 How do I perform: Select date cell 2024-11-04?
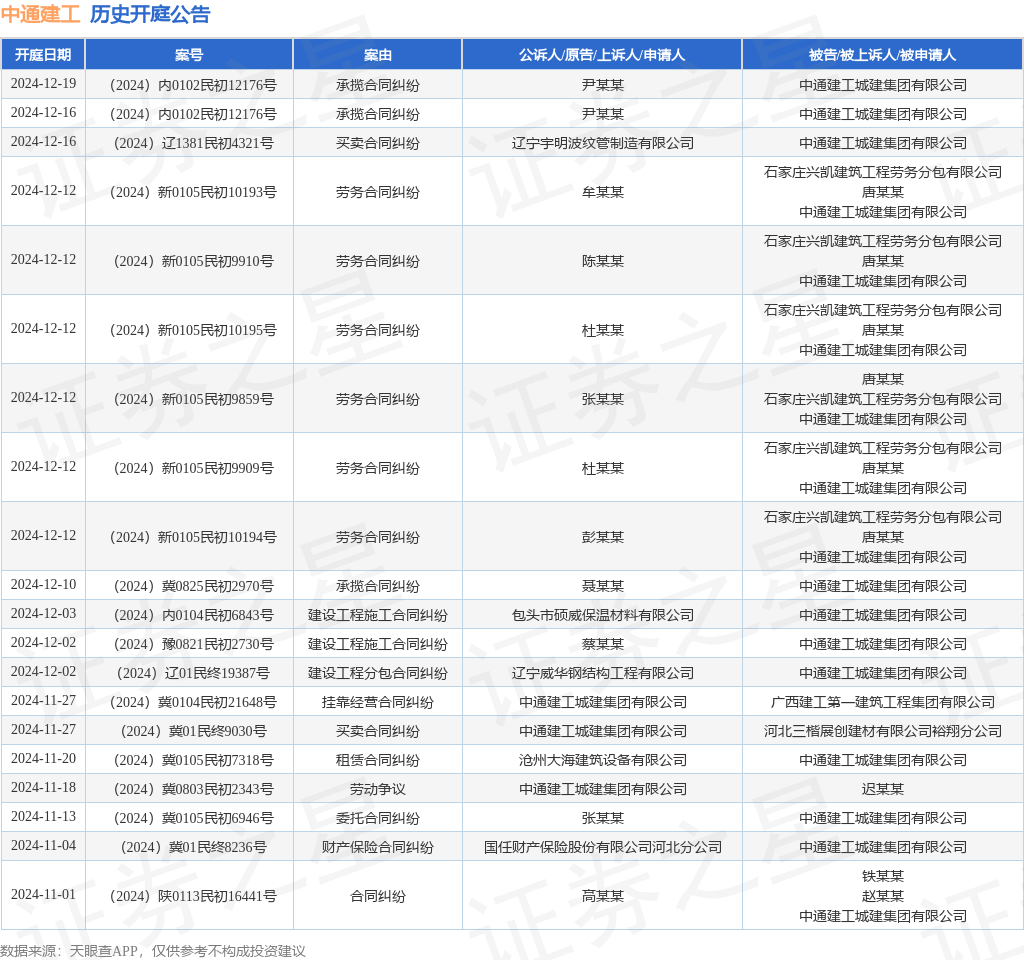tap(43, 846)
